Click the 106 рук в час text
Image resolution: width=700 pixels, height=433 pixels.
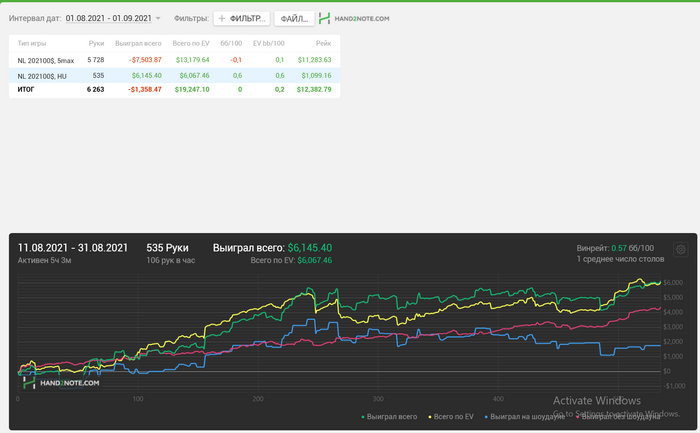click(x=171, y=260)
